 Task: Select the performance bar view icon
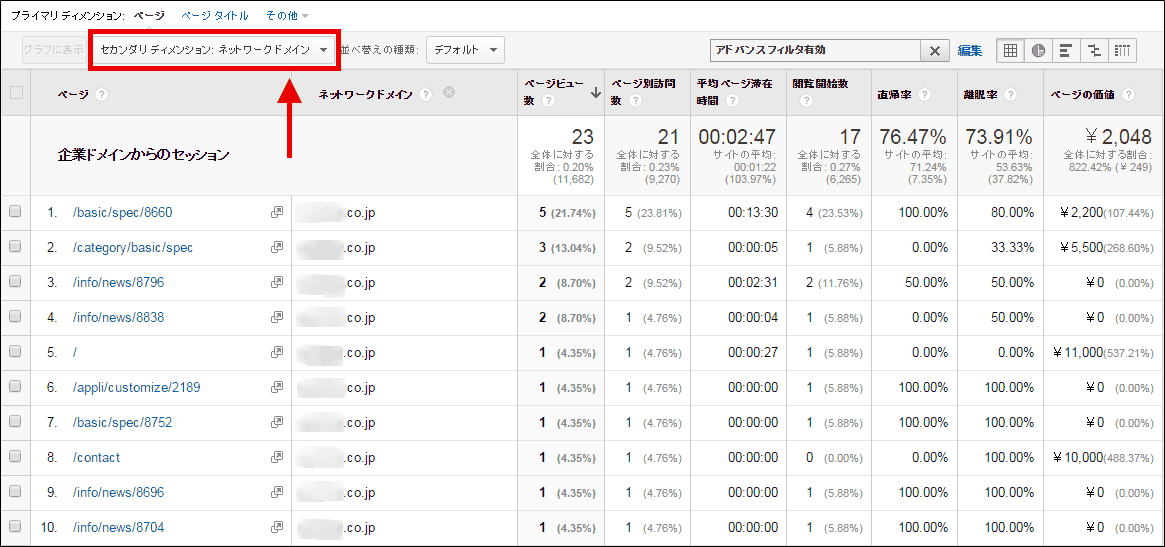pos(1066,50)
